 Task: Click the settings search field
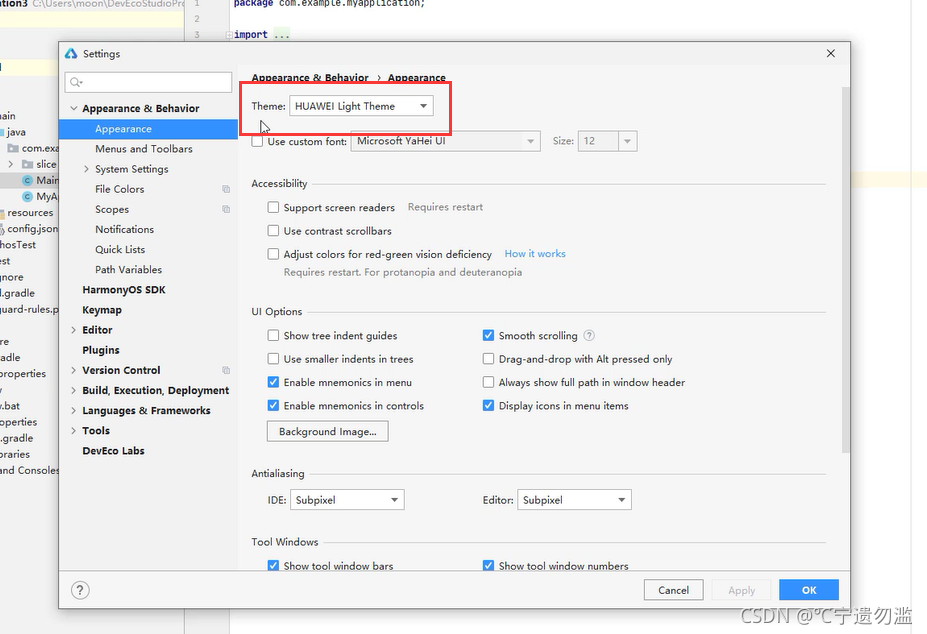point(148,82)
